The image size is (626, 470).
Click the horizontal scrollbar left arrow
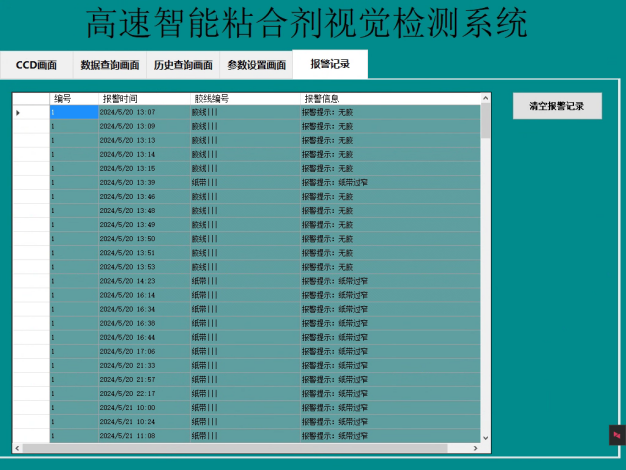[x=17, y=448]
